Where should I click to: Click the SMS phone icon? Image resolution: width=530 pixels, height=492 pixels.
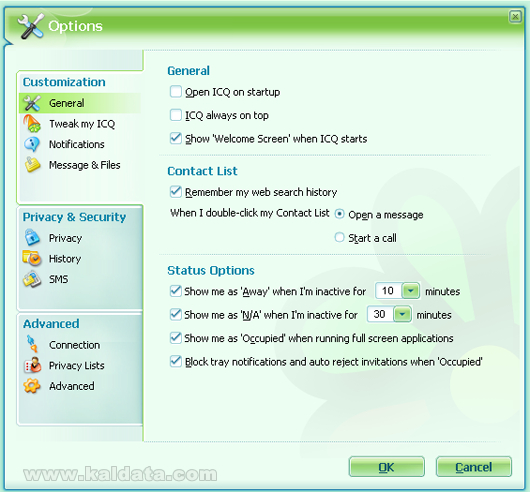point(32,279)
